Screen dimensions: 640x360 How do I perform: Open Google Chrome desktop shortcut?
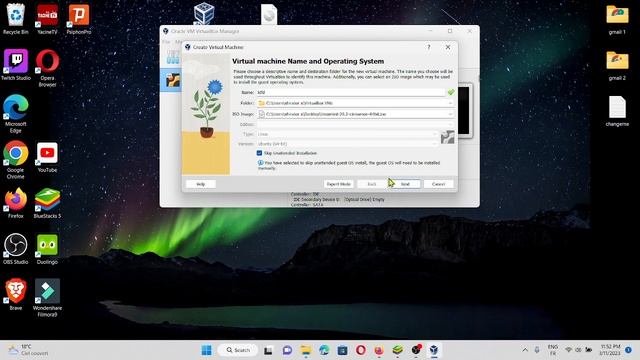[x=16, y=160]
